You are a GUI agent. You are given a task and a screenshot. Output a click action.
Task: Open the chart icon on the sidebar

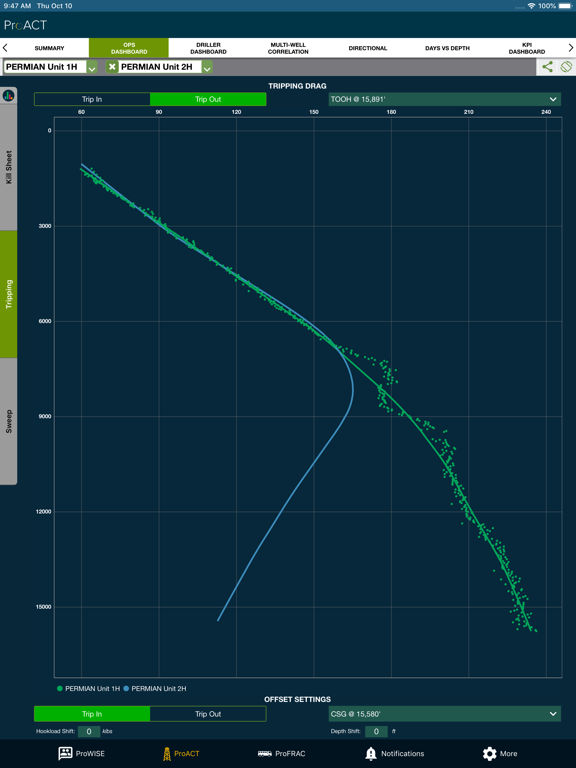tap(8, 96)
